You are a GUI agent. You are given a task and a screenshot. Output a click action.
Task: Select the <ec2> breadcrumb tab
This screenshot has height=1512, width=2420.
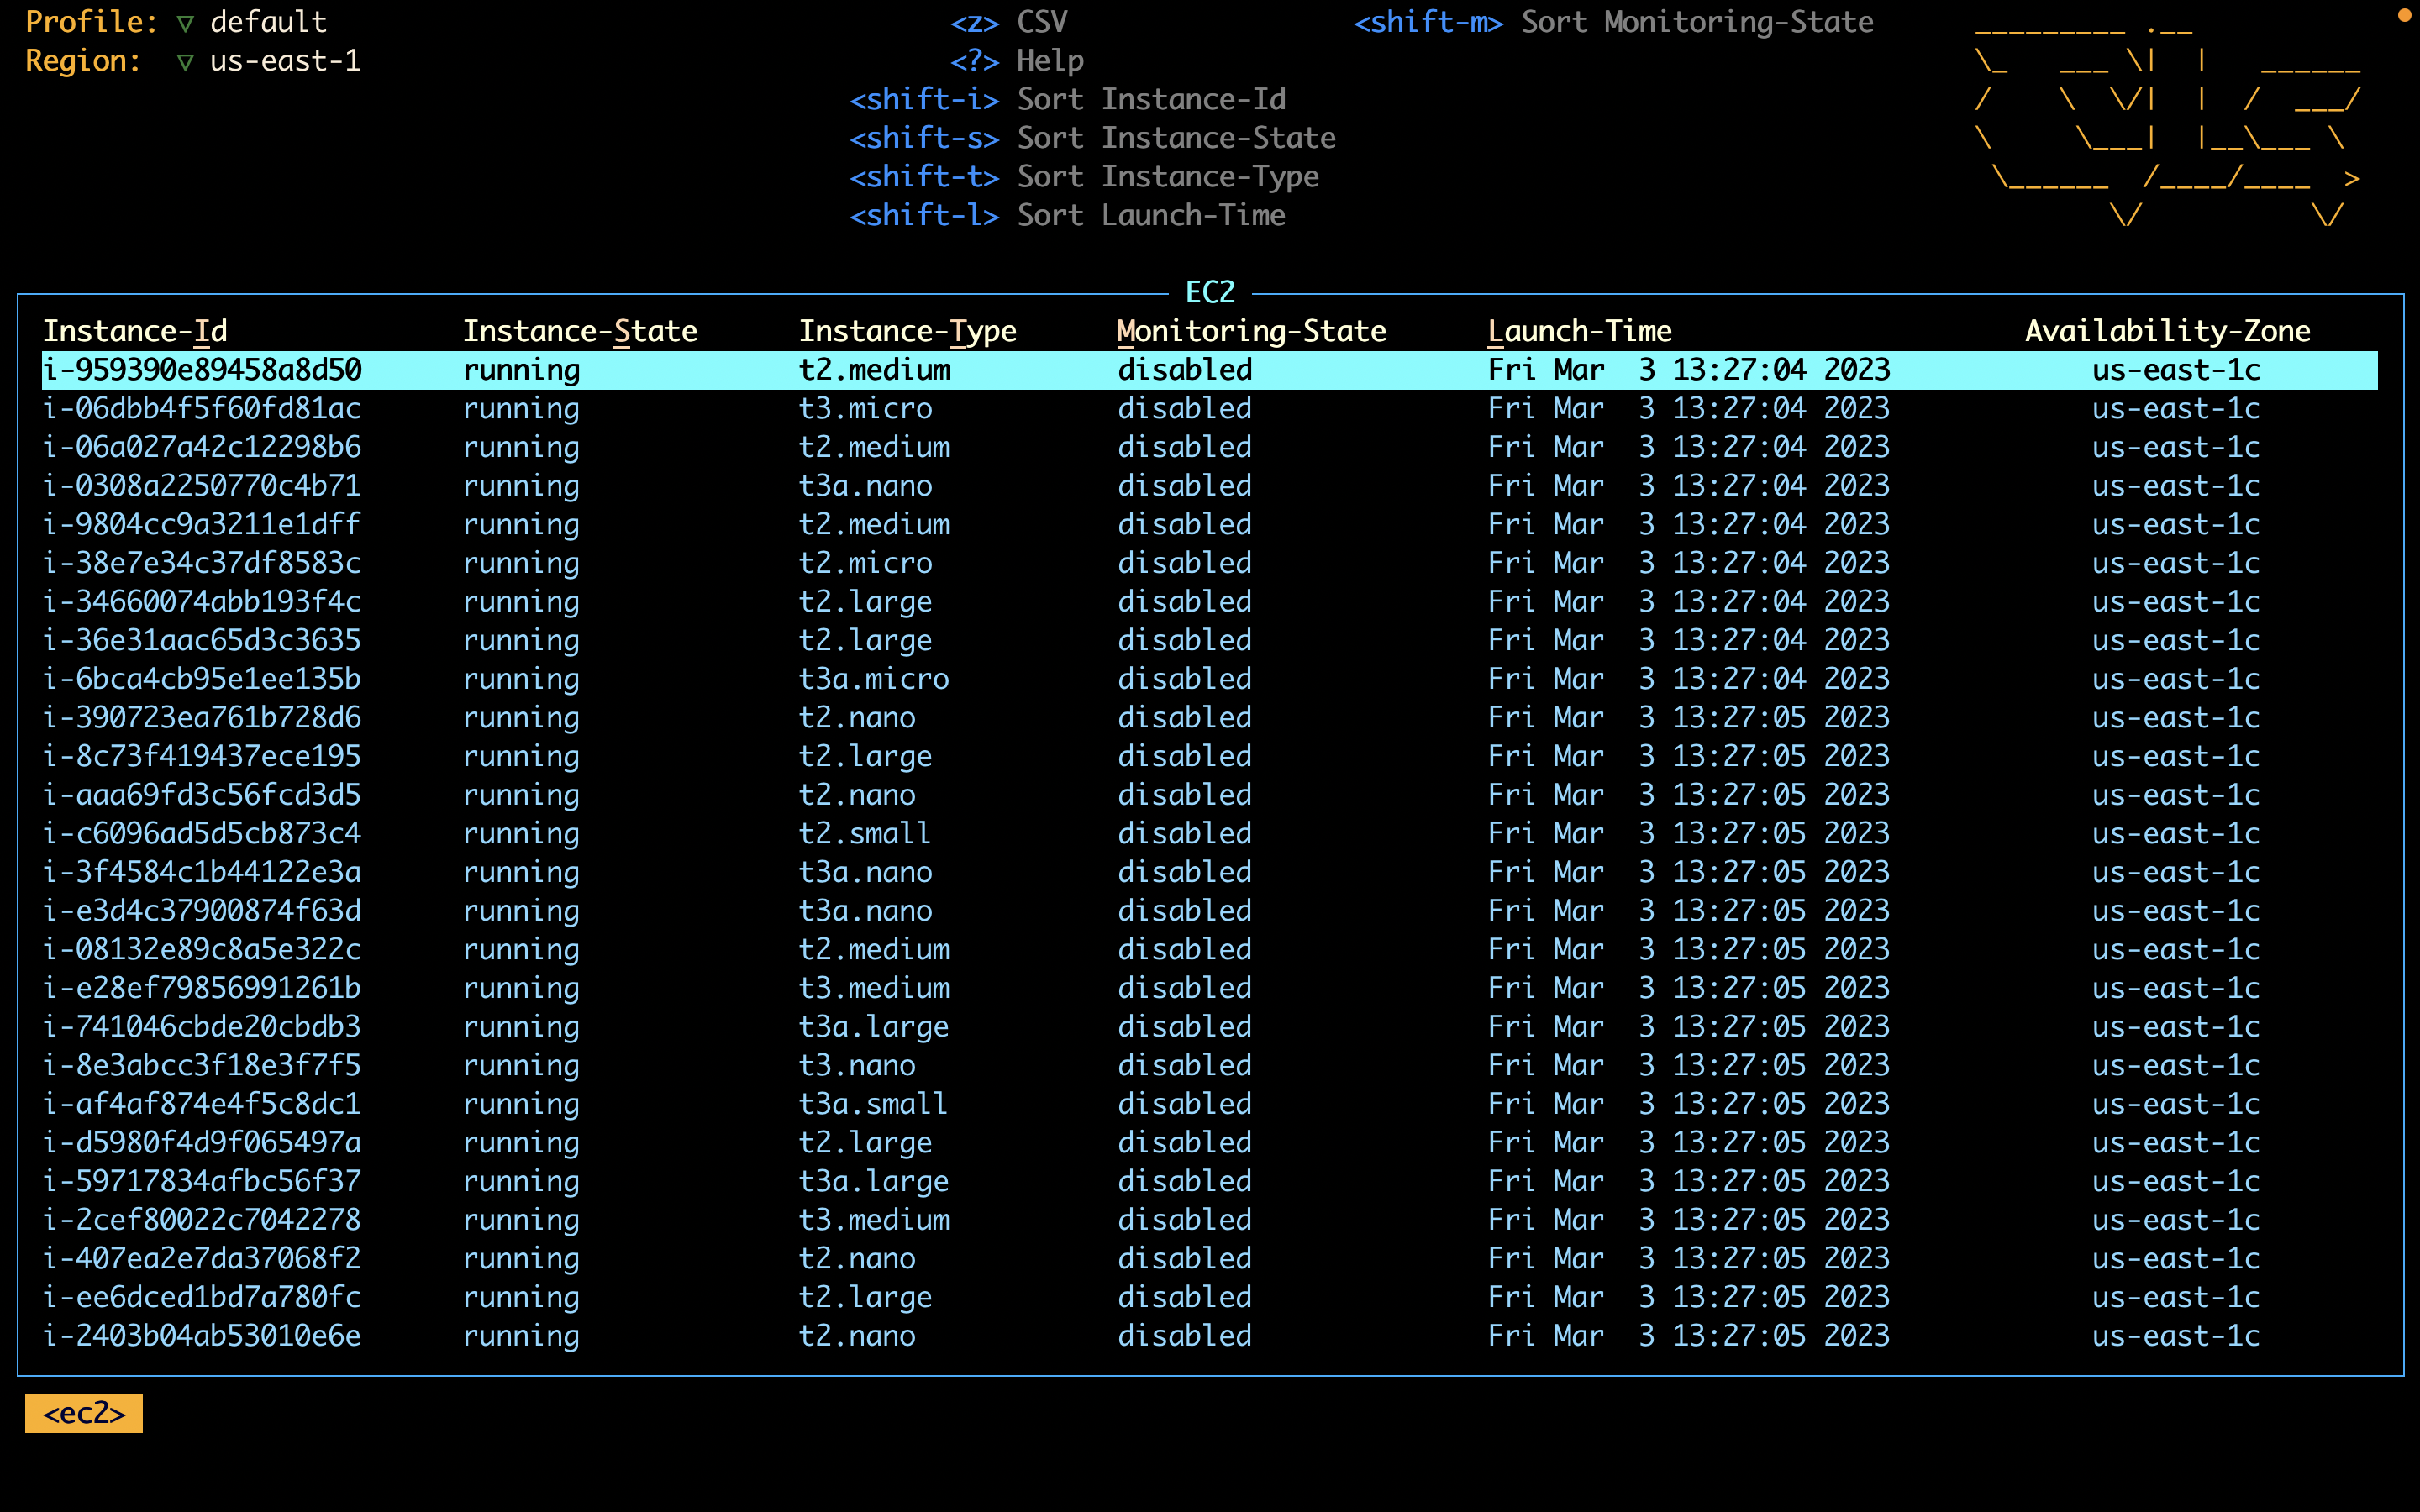pos(84,1413)
